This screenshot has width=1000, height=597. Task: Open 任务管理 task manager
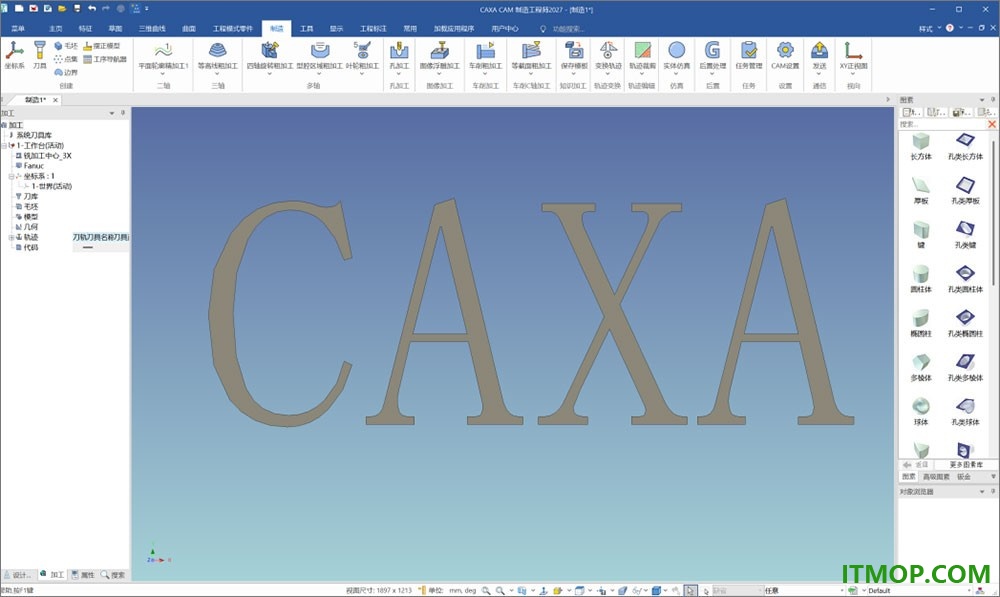point(749,55)
